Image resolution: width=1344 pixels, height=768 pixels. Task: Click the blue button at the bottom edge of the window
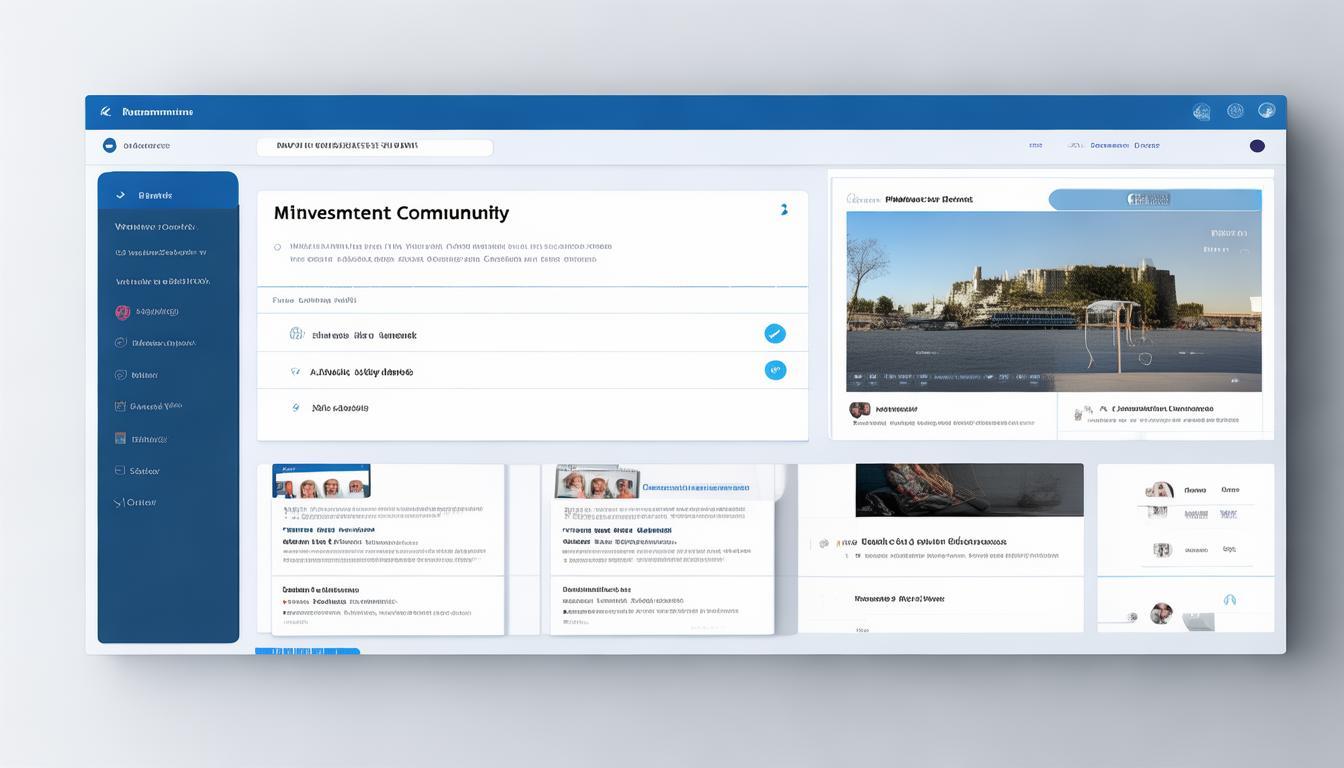click(307, 651)
